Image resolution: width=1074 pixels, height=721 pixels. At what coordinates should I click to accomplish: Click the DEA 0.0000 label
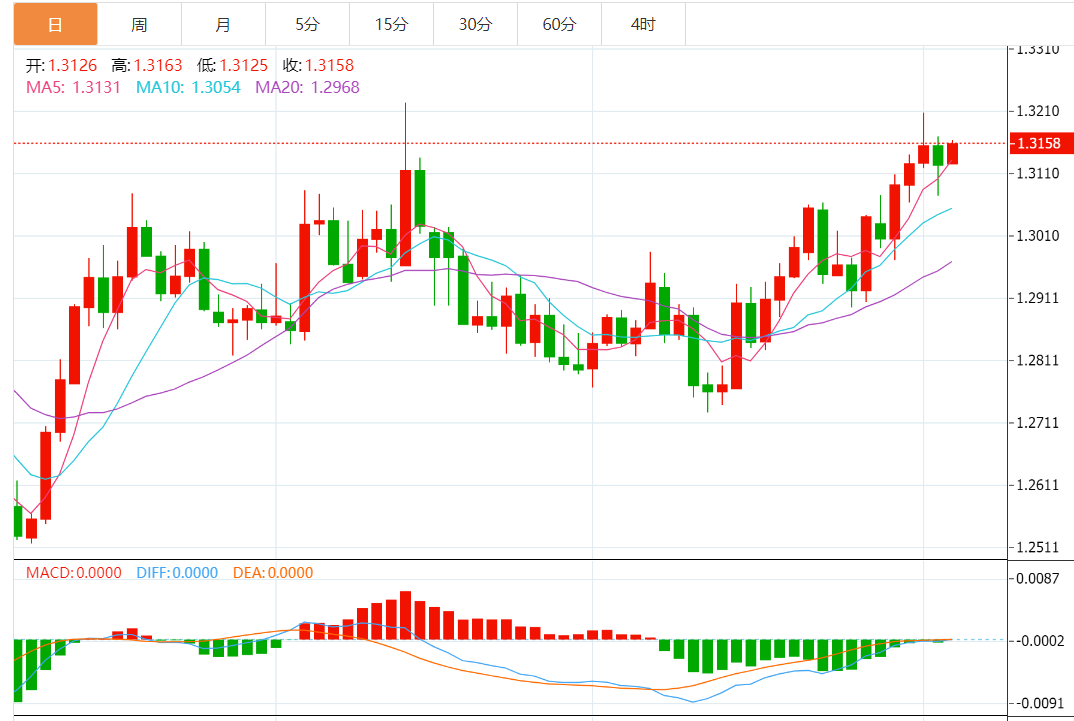pyautogui.click(x=273, y=572)
